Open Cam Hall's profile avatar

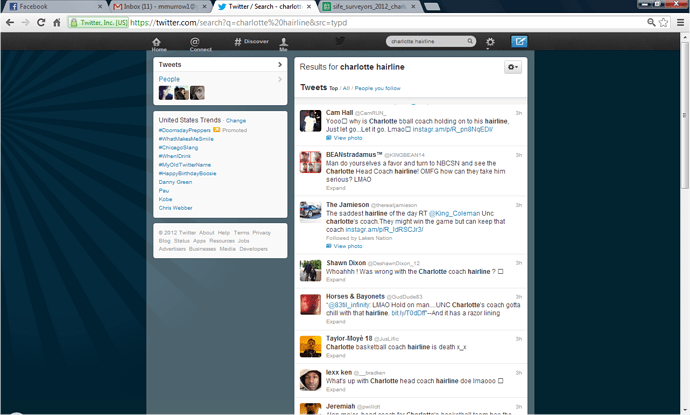(310, 121)
